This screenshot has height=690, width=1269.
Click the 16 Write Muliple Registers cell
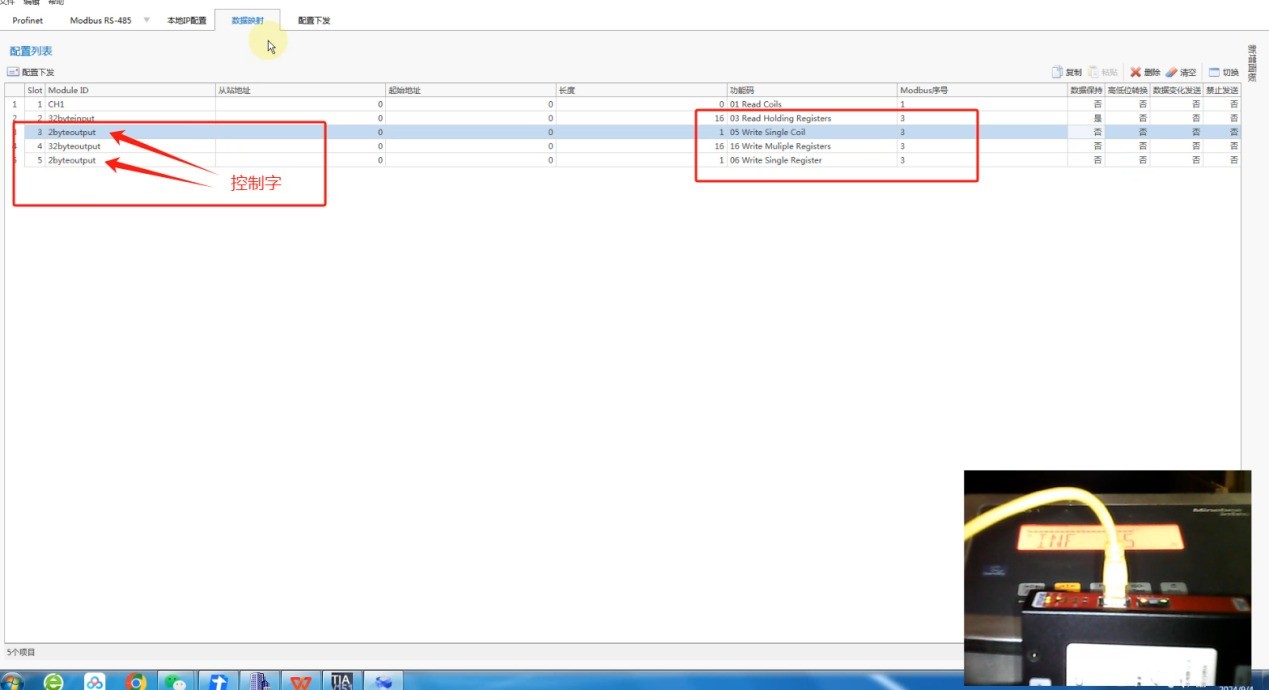coord(812,146)
